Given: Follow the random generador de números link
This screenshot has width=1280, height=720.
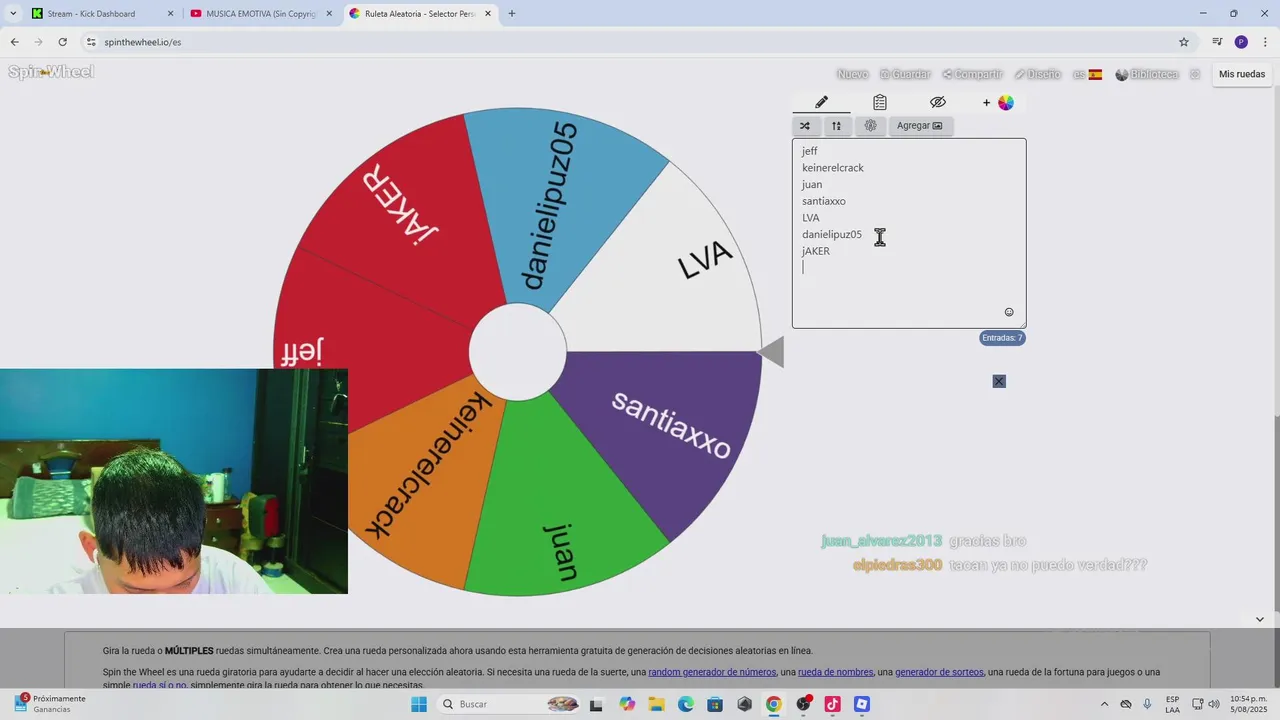Looking at the screenshot, I should 712,672.
